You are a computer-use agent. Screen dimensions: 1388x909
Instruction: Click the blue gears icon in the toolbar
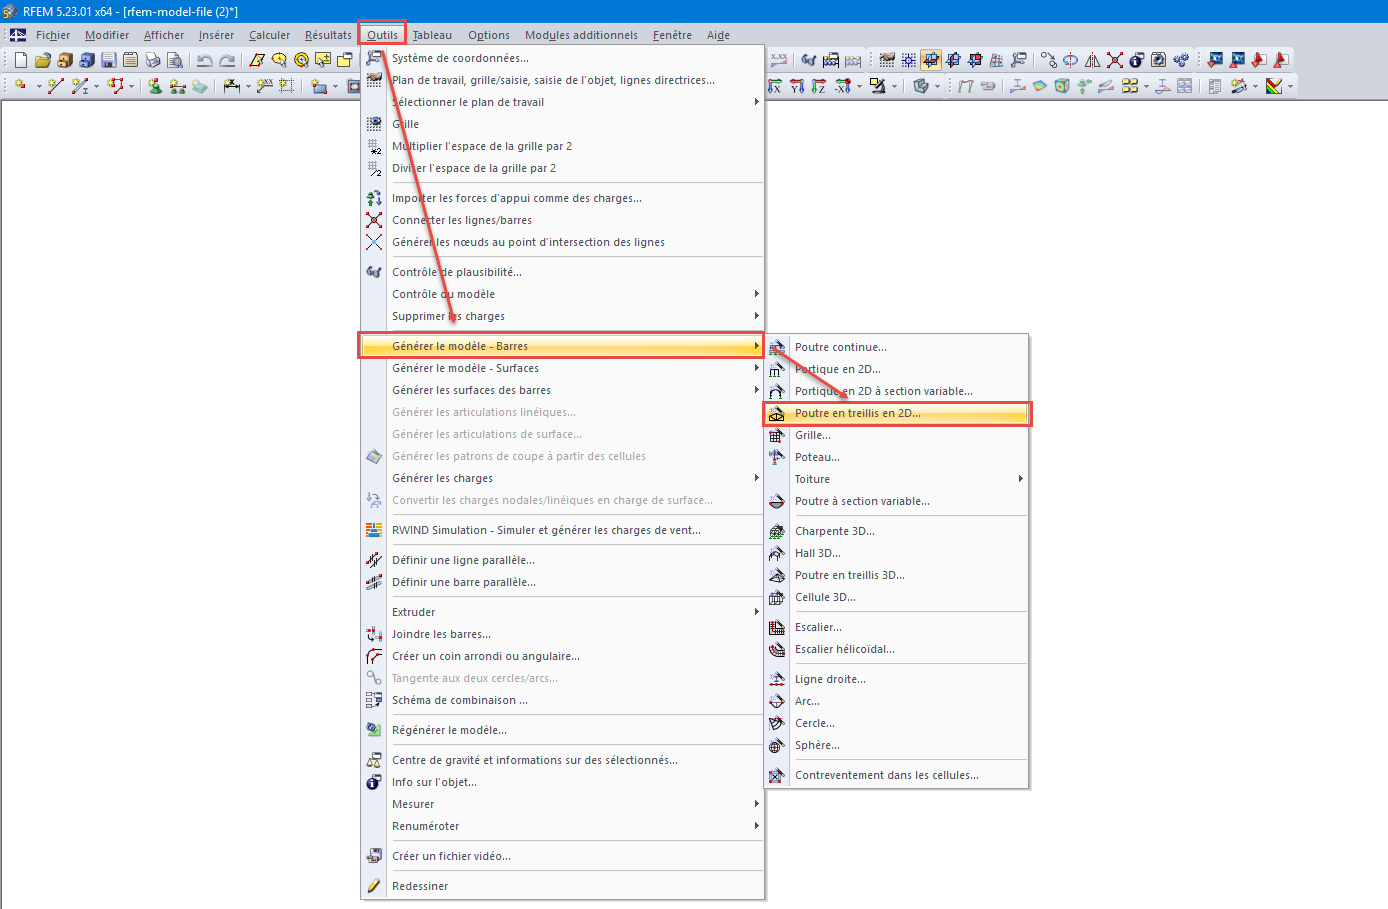(1181, 60)
